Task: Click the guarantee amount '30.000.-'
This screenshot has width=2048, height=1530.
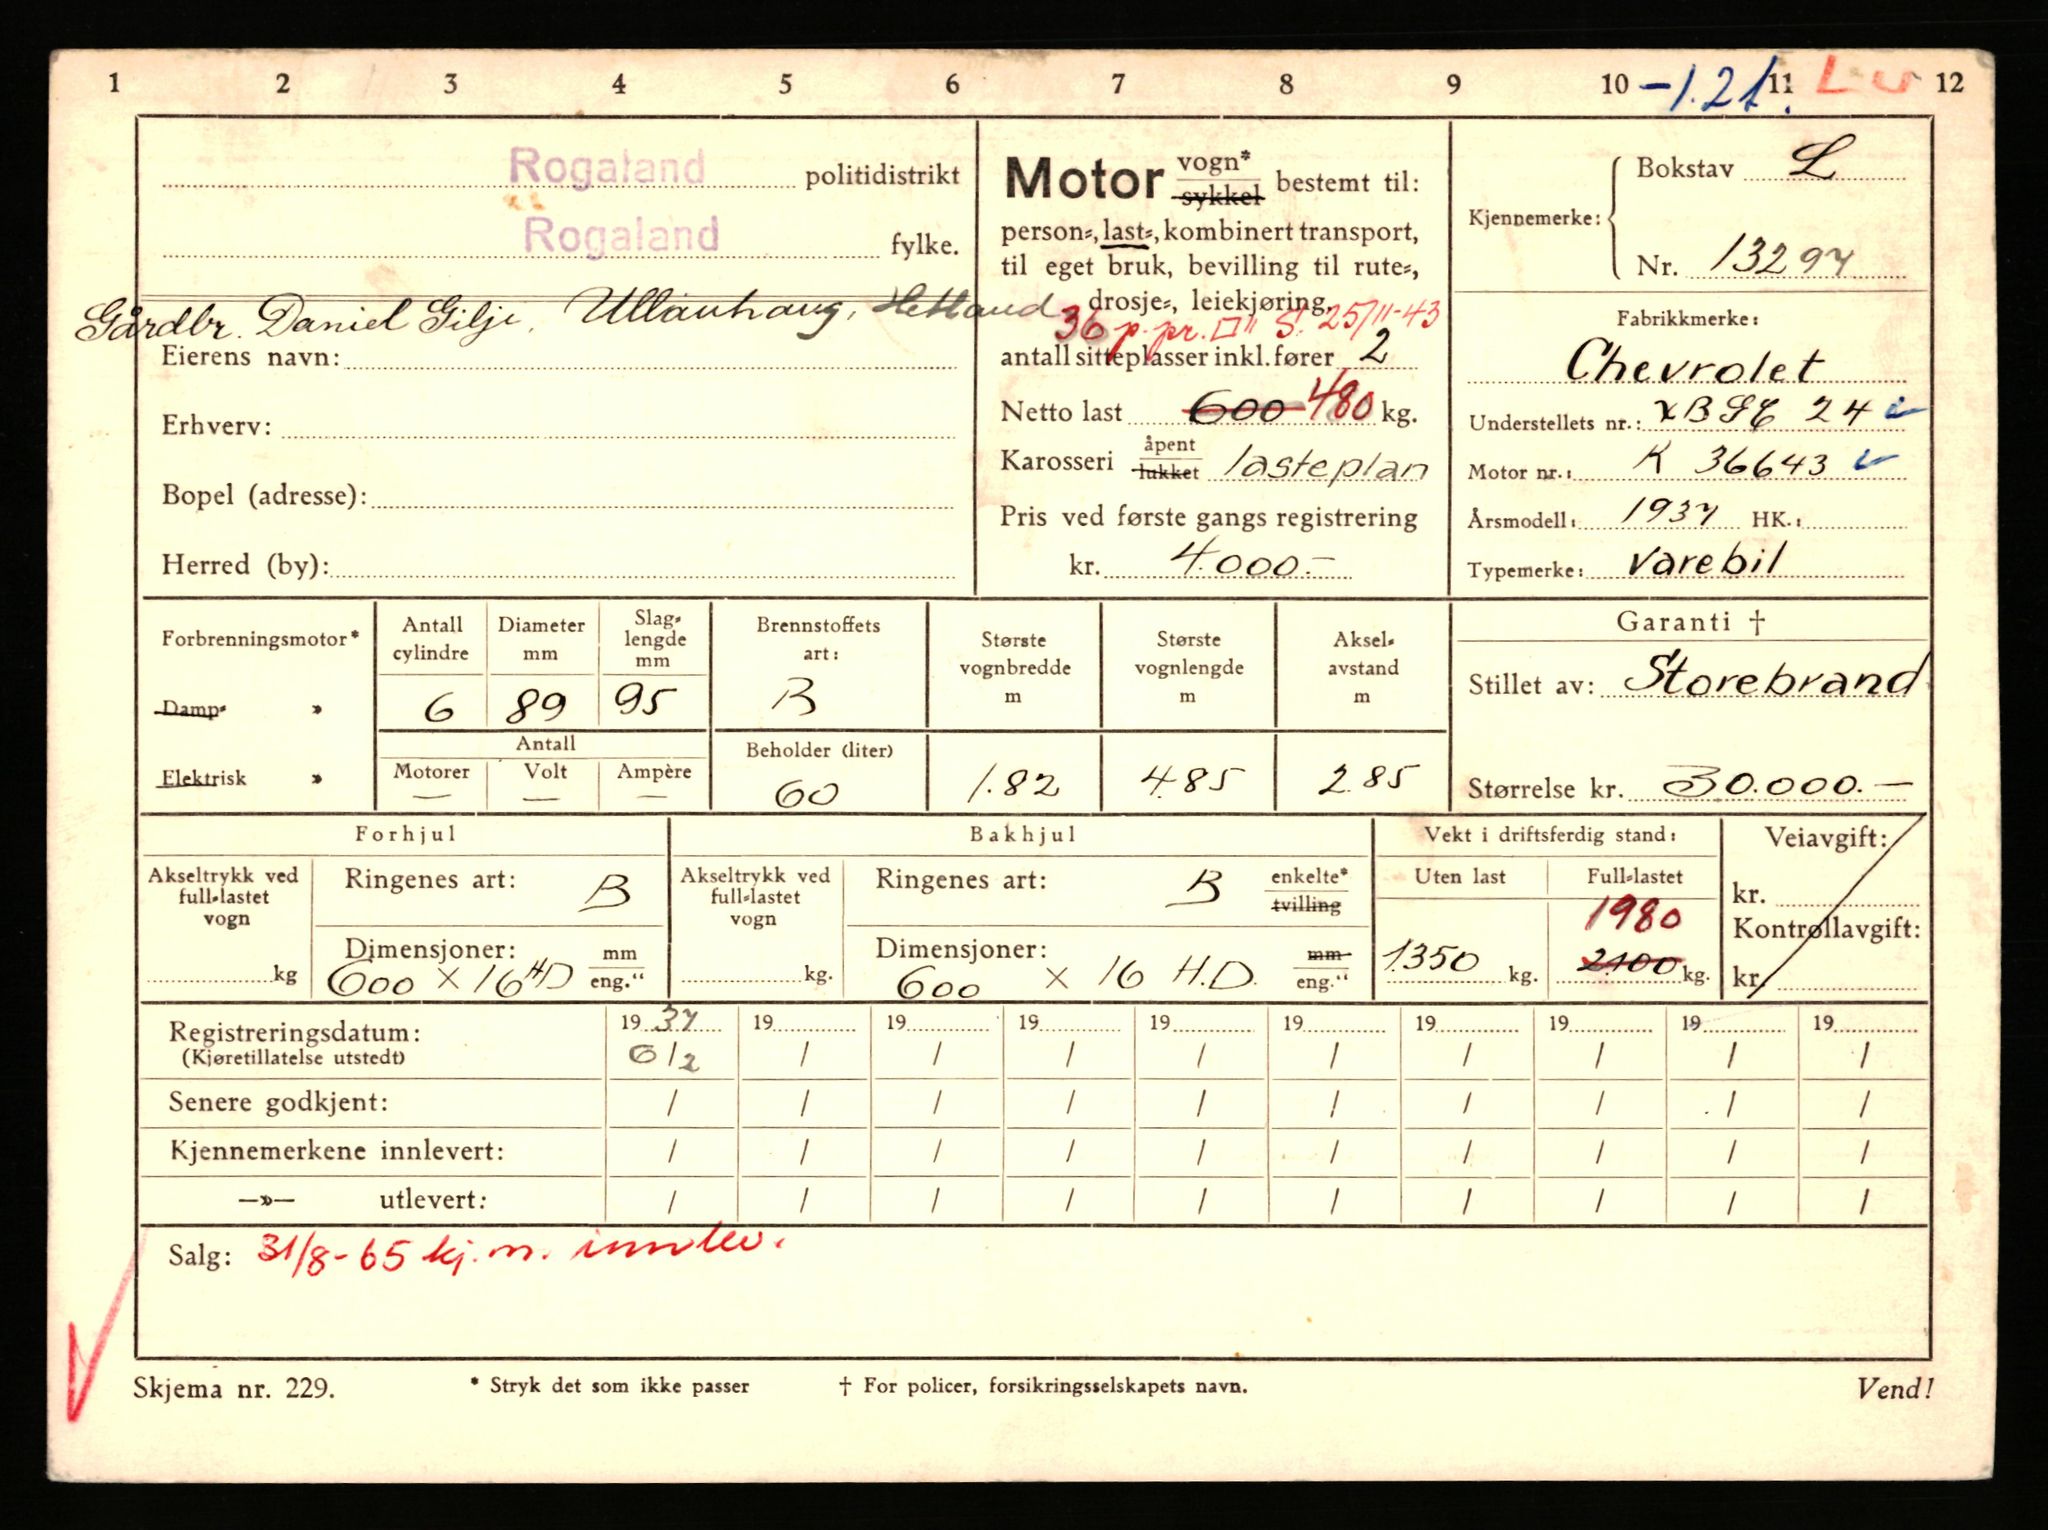Action: coord(1786,783)
